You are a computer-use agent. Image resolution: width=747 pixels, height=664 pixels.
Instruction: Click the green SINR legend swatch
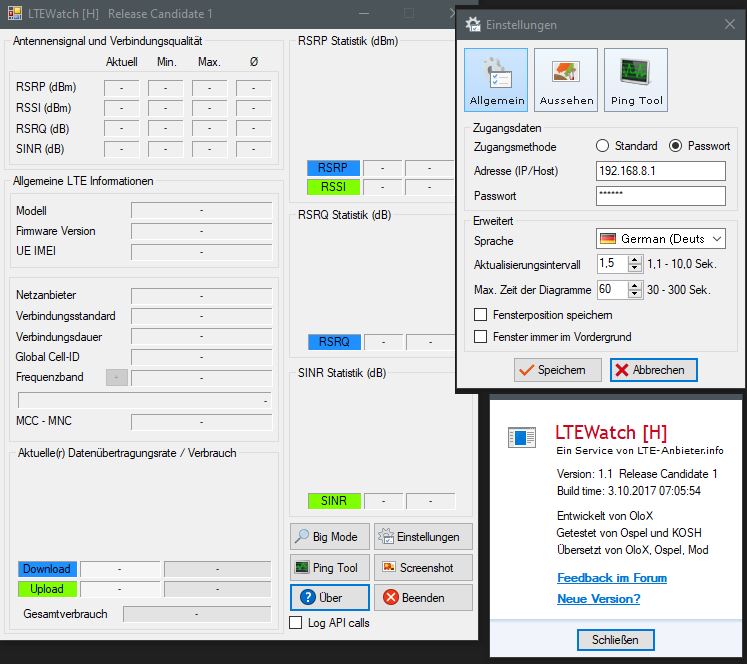334,501
